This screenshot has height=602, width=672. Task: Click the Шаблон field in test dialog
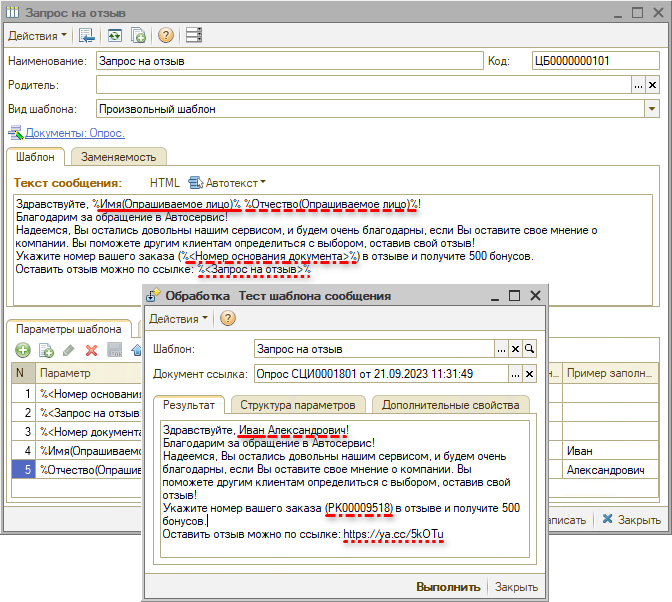[x=374, y=349]
